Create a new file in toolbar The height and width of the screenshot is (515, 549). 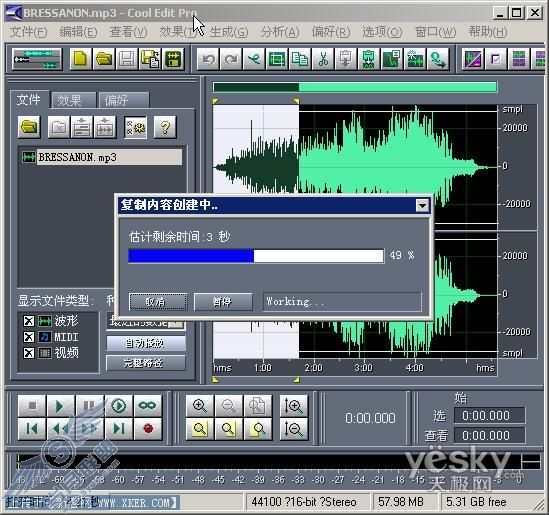[80, 59]
